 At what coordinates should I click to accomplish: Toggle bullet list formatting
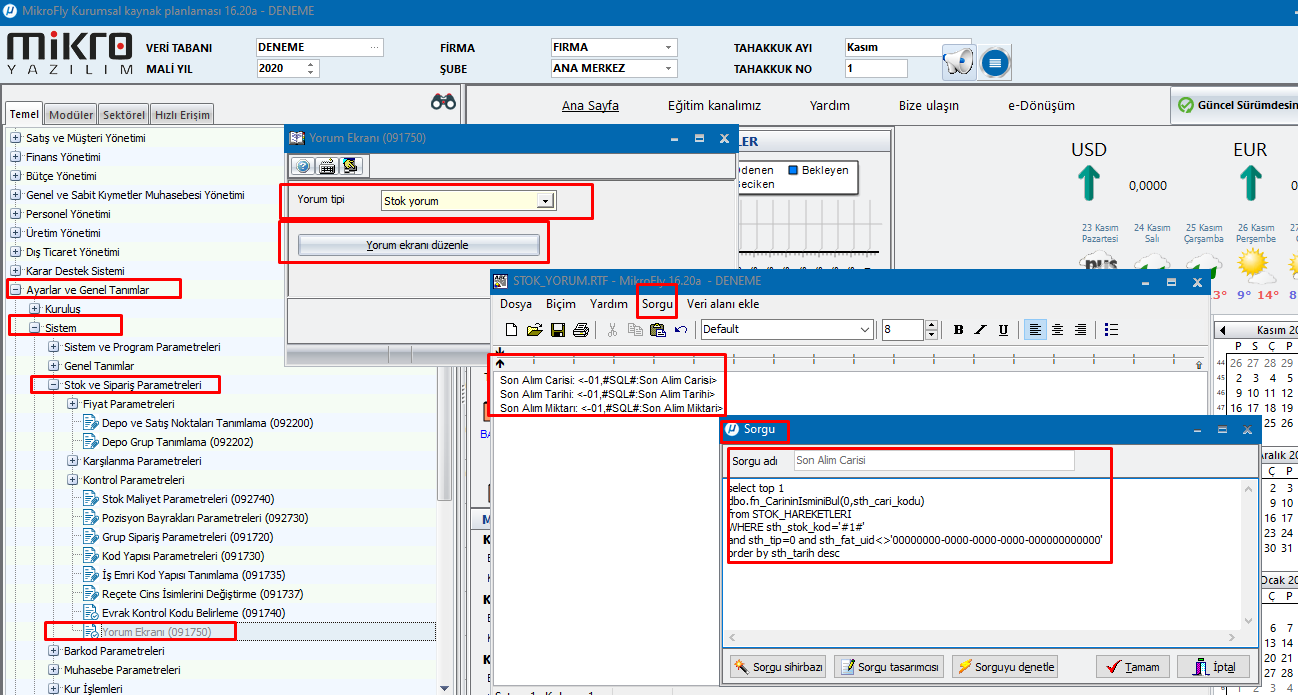[1111, 330]
